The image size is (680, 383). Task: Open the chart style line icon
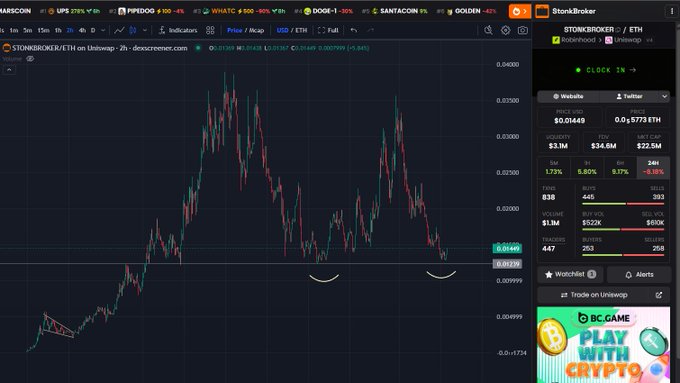119,30
